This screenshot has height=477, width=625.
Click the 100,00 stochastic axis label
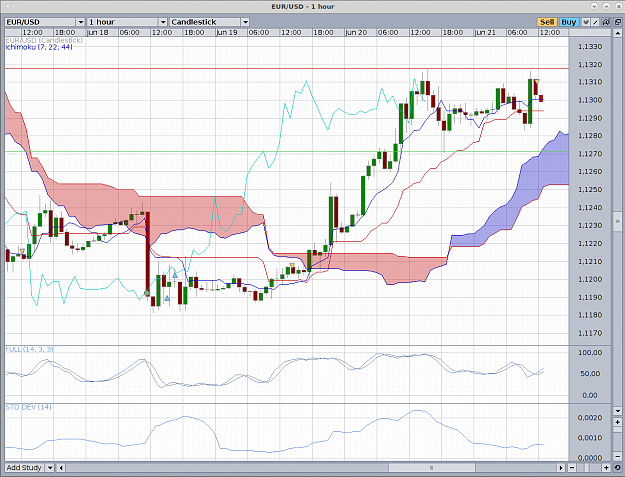click(x=591, y=353)
